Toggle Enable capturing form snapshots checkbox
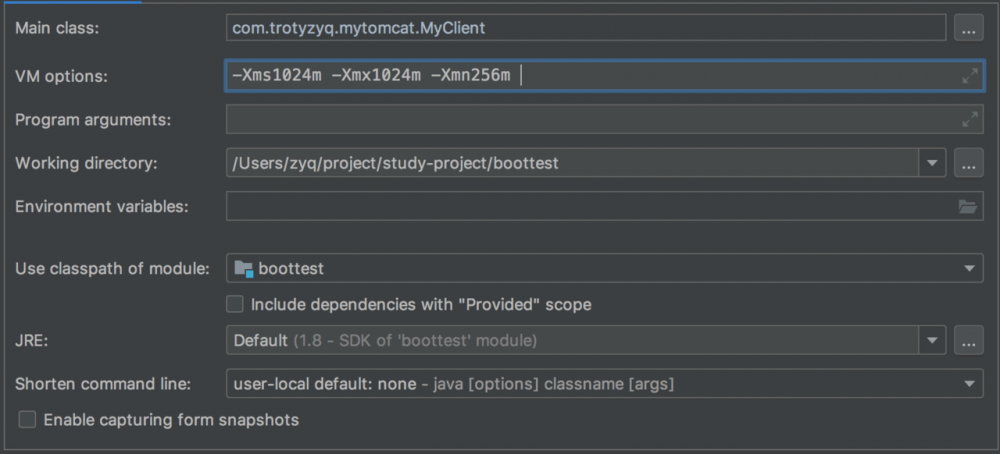This screenshot has width=1000, height=454. pos(27,419)
